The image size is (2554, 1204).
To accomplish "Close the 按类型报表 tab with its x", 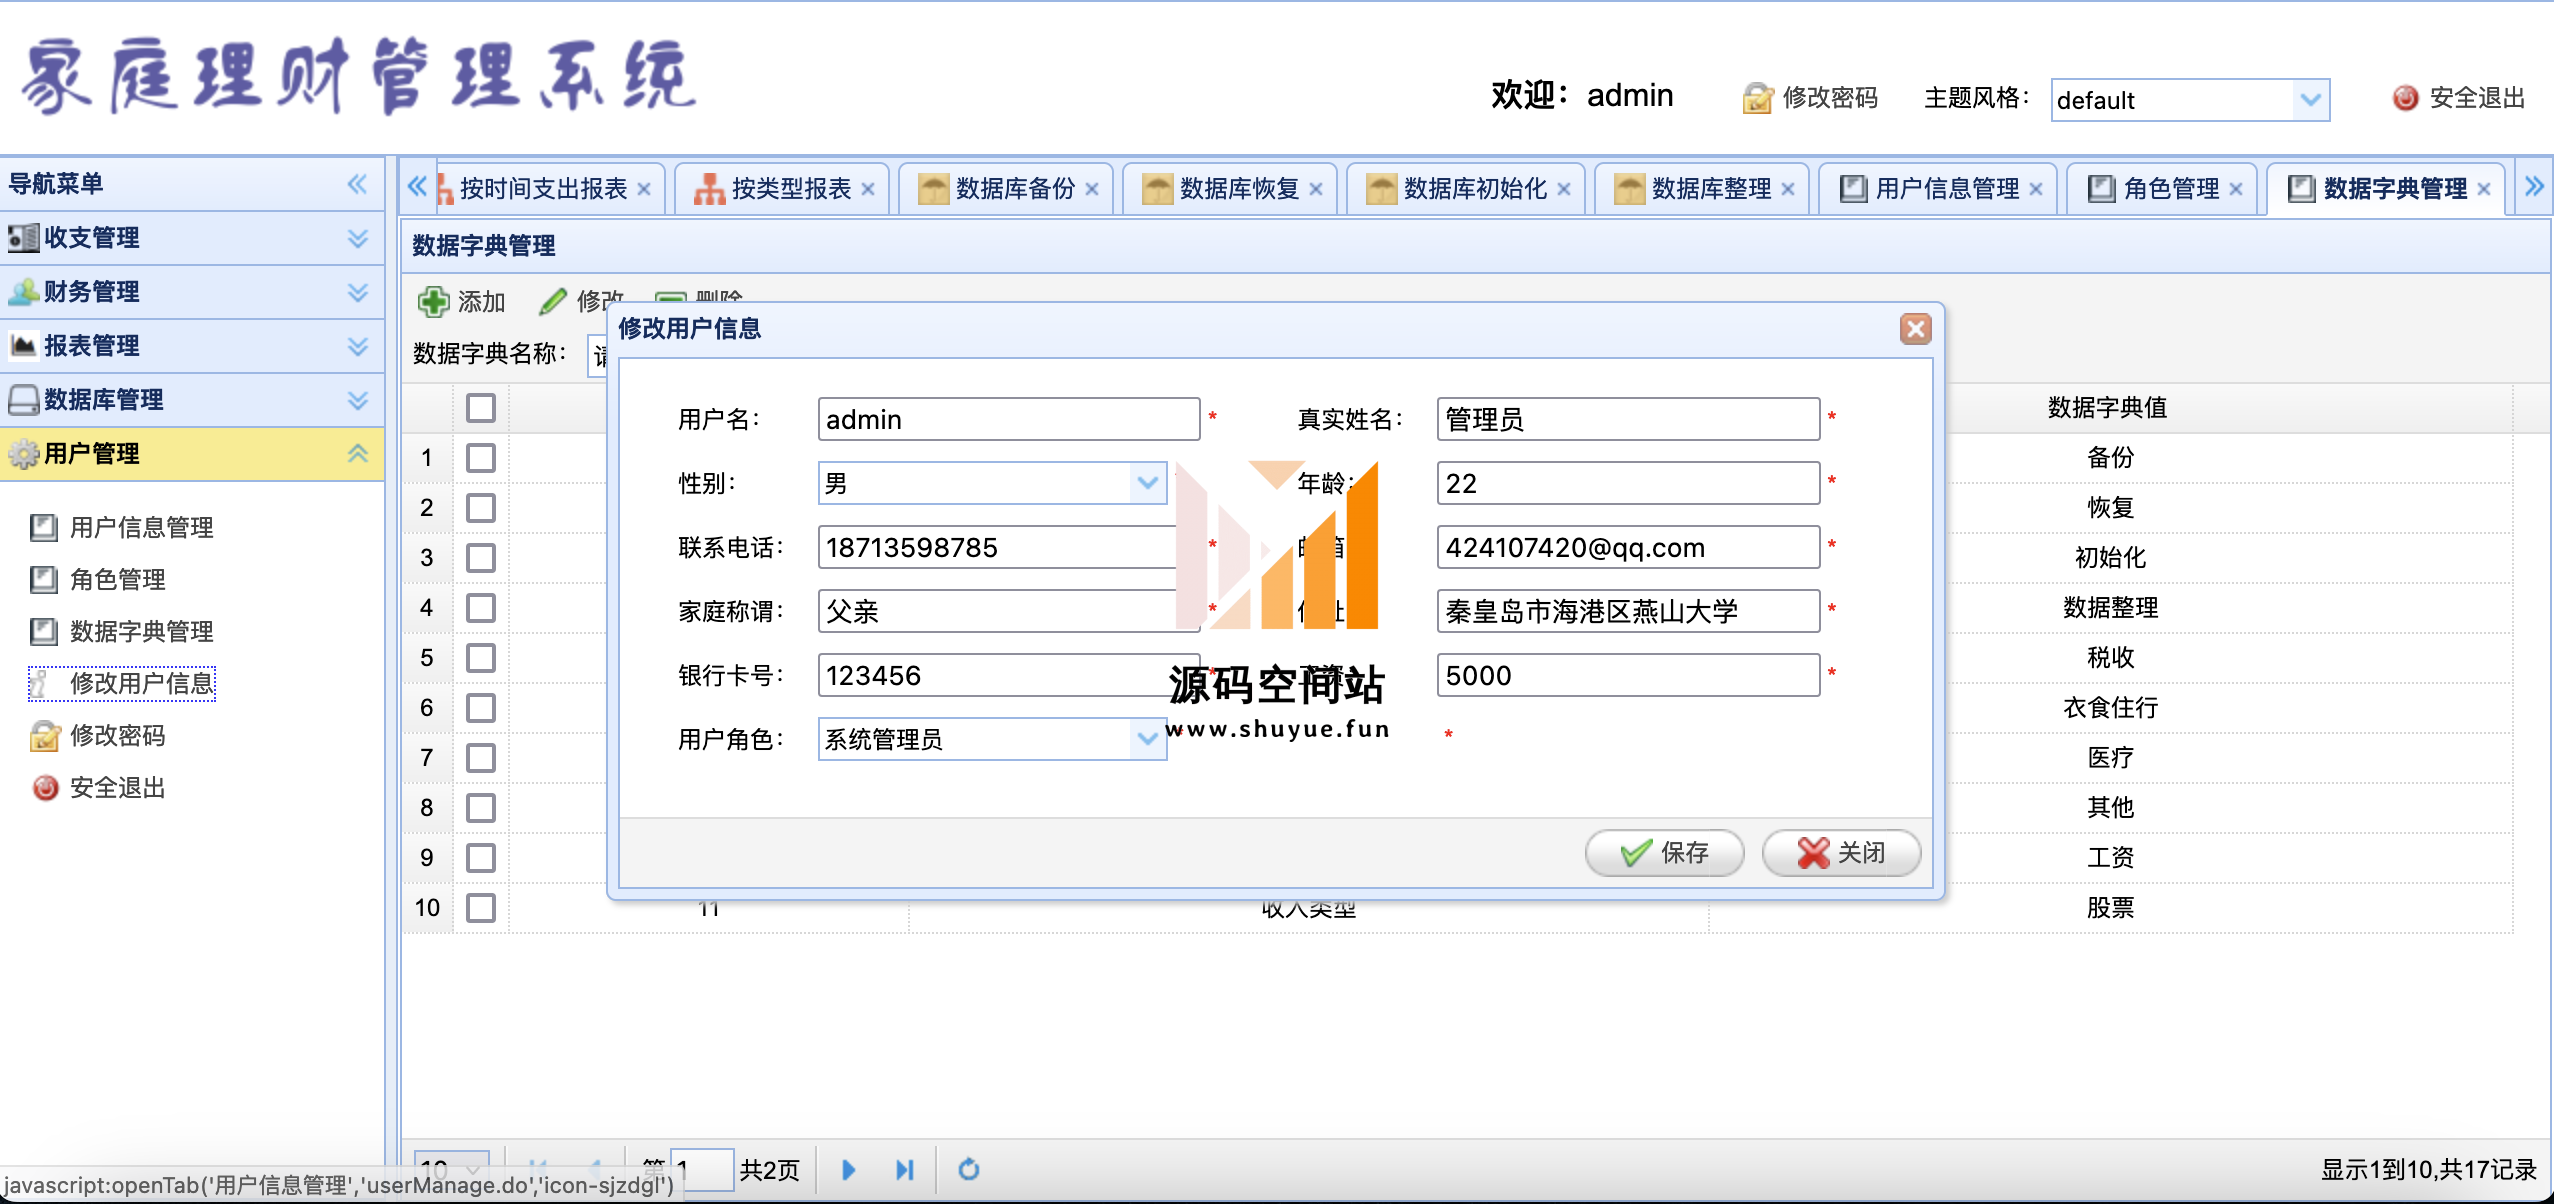I will pos(867,189).
